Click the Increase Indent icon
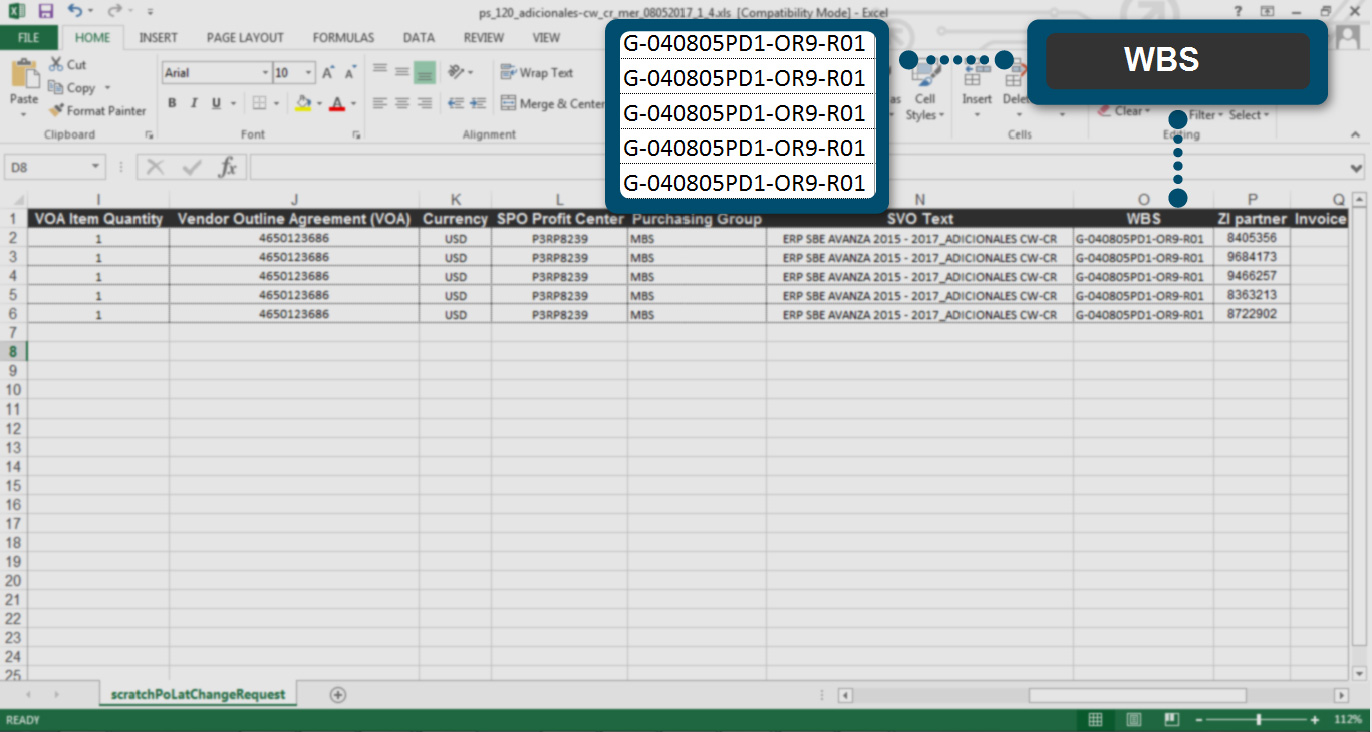 pos(478,103)
